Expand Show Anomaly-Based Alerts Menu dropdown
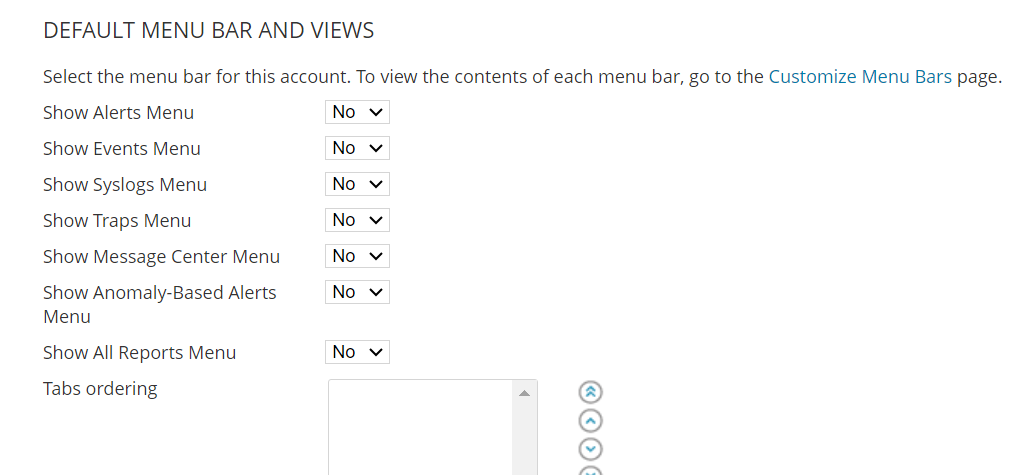The image size is (1018, 475). [x=357, y=292]
